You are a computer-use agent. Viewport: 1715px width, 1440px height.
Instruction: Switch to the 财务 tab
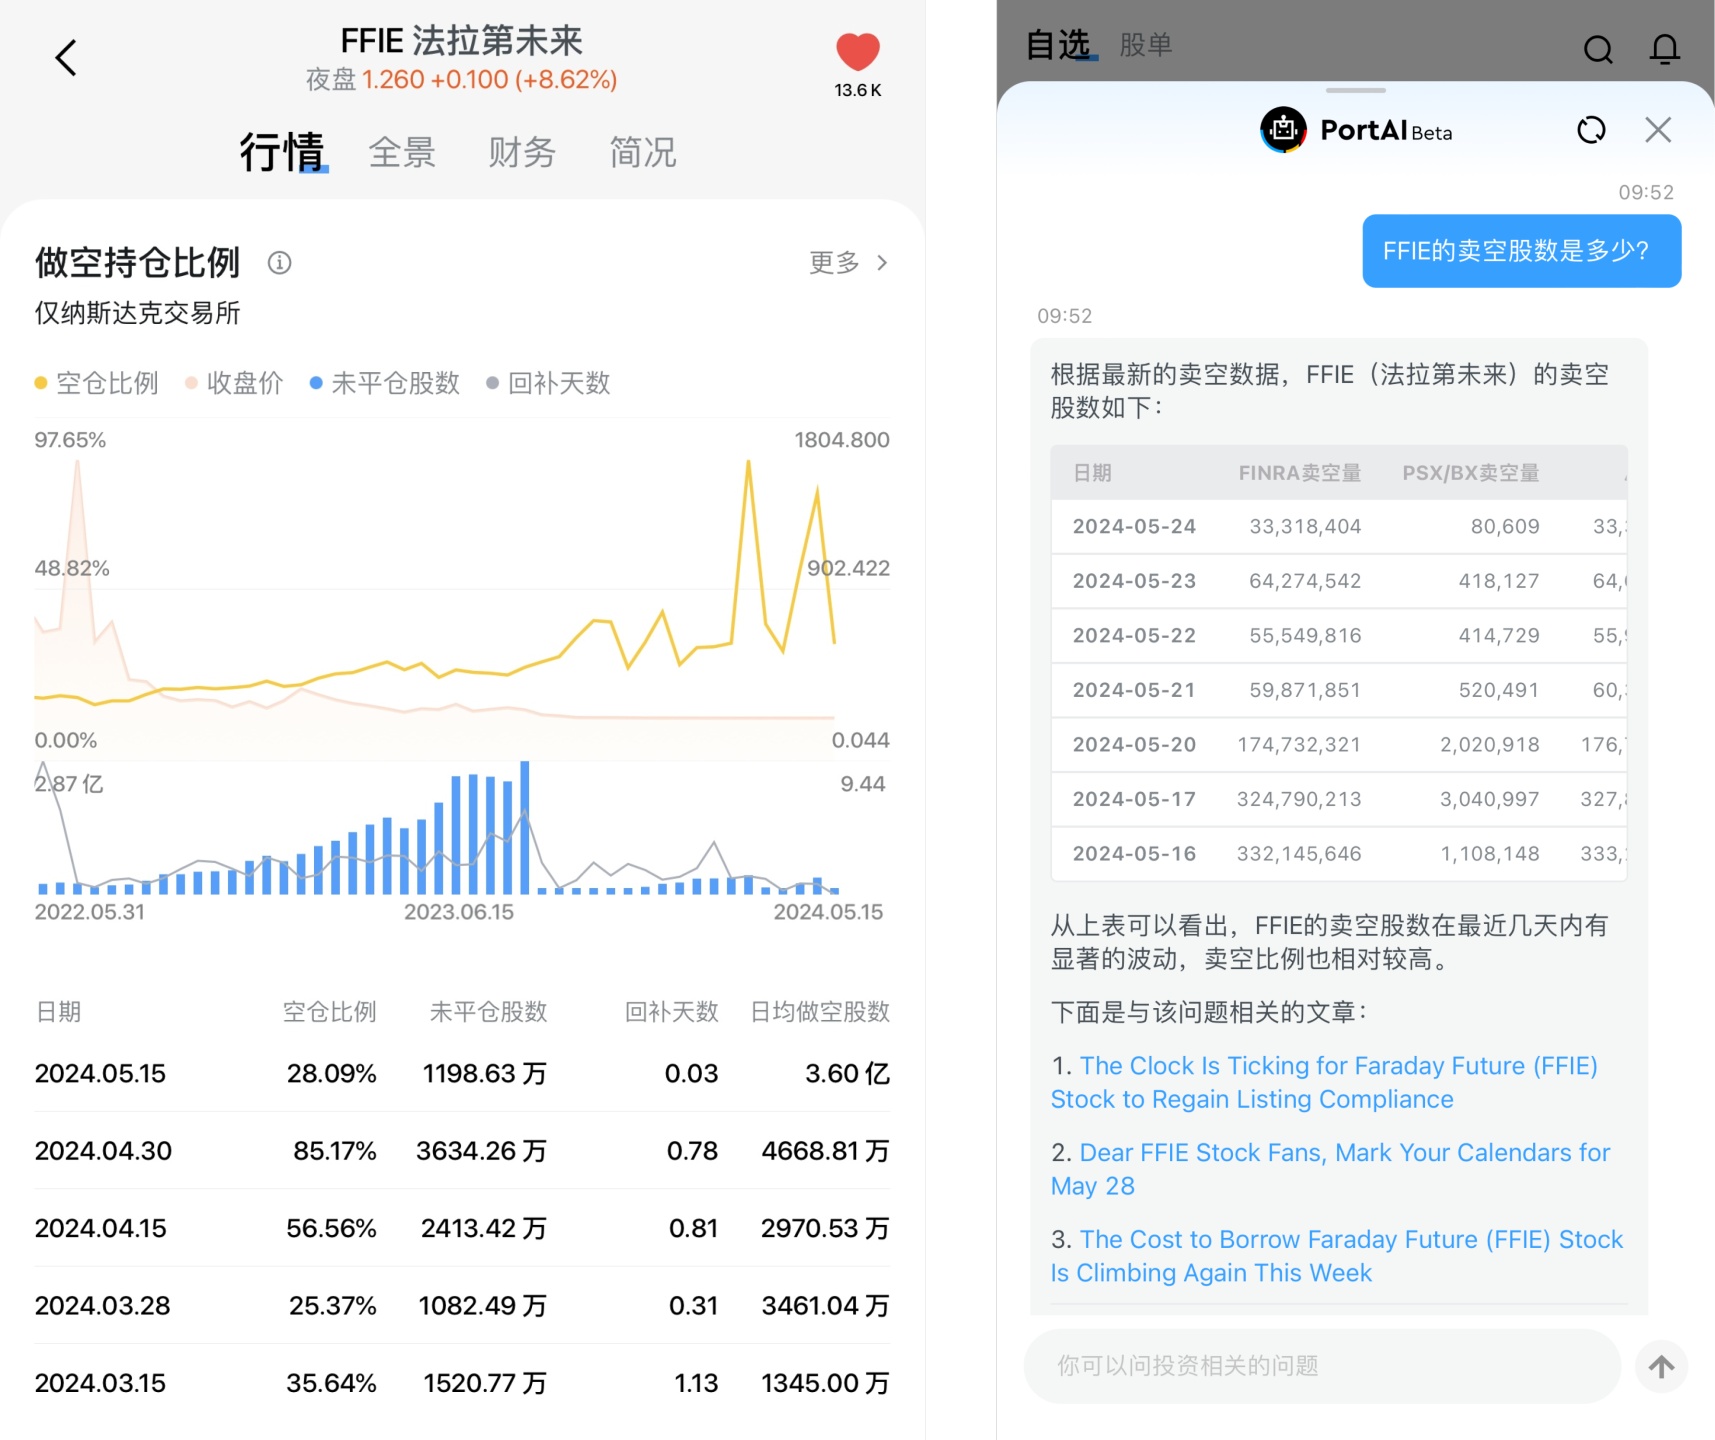click(x=521, y=153)
